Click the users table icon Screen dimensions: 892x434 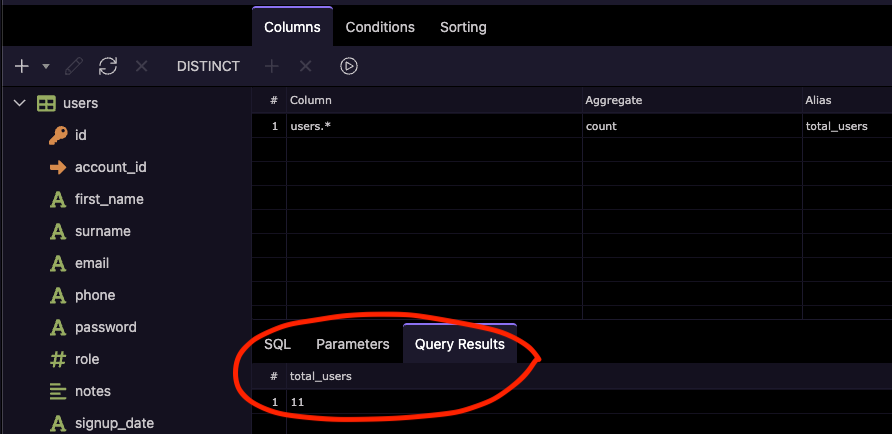46,103
